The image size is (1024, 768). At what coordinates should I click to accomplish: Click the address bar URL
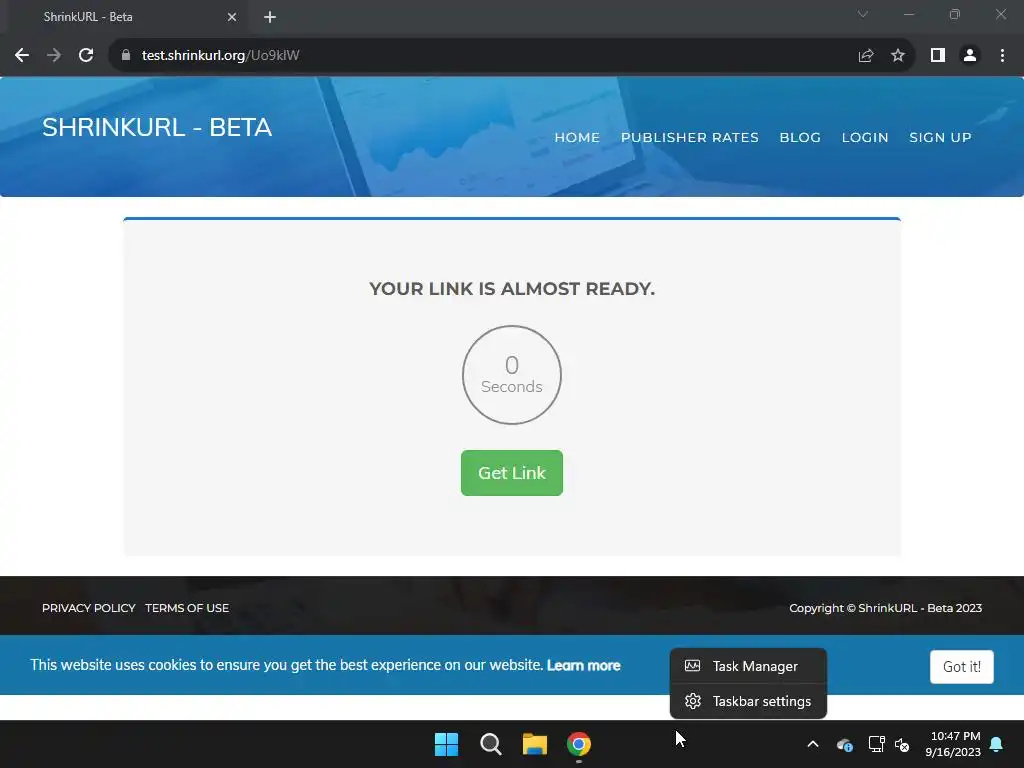point(221,56)
